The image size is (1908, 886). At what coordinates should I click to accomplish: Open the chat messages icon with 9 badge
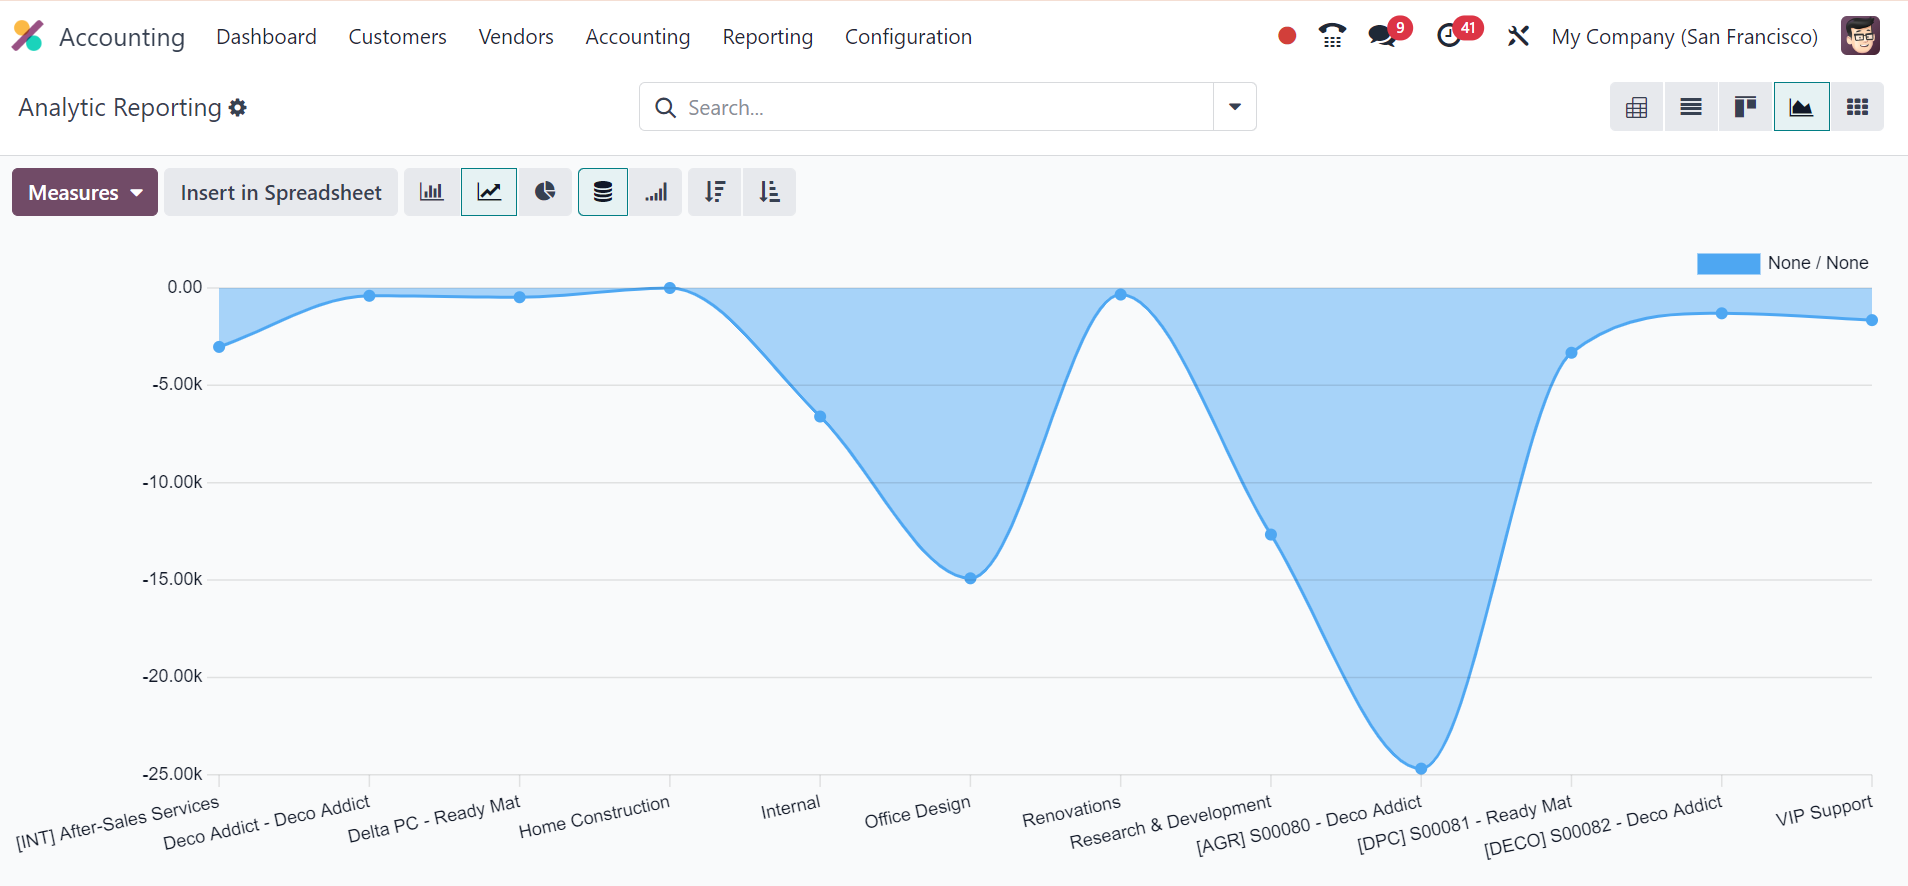coord(1382,36)
